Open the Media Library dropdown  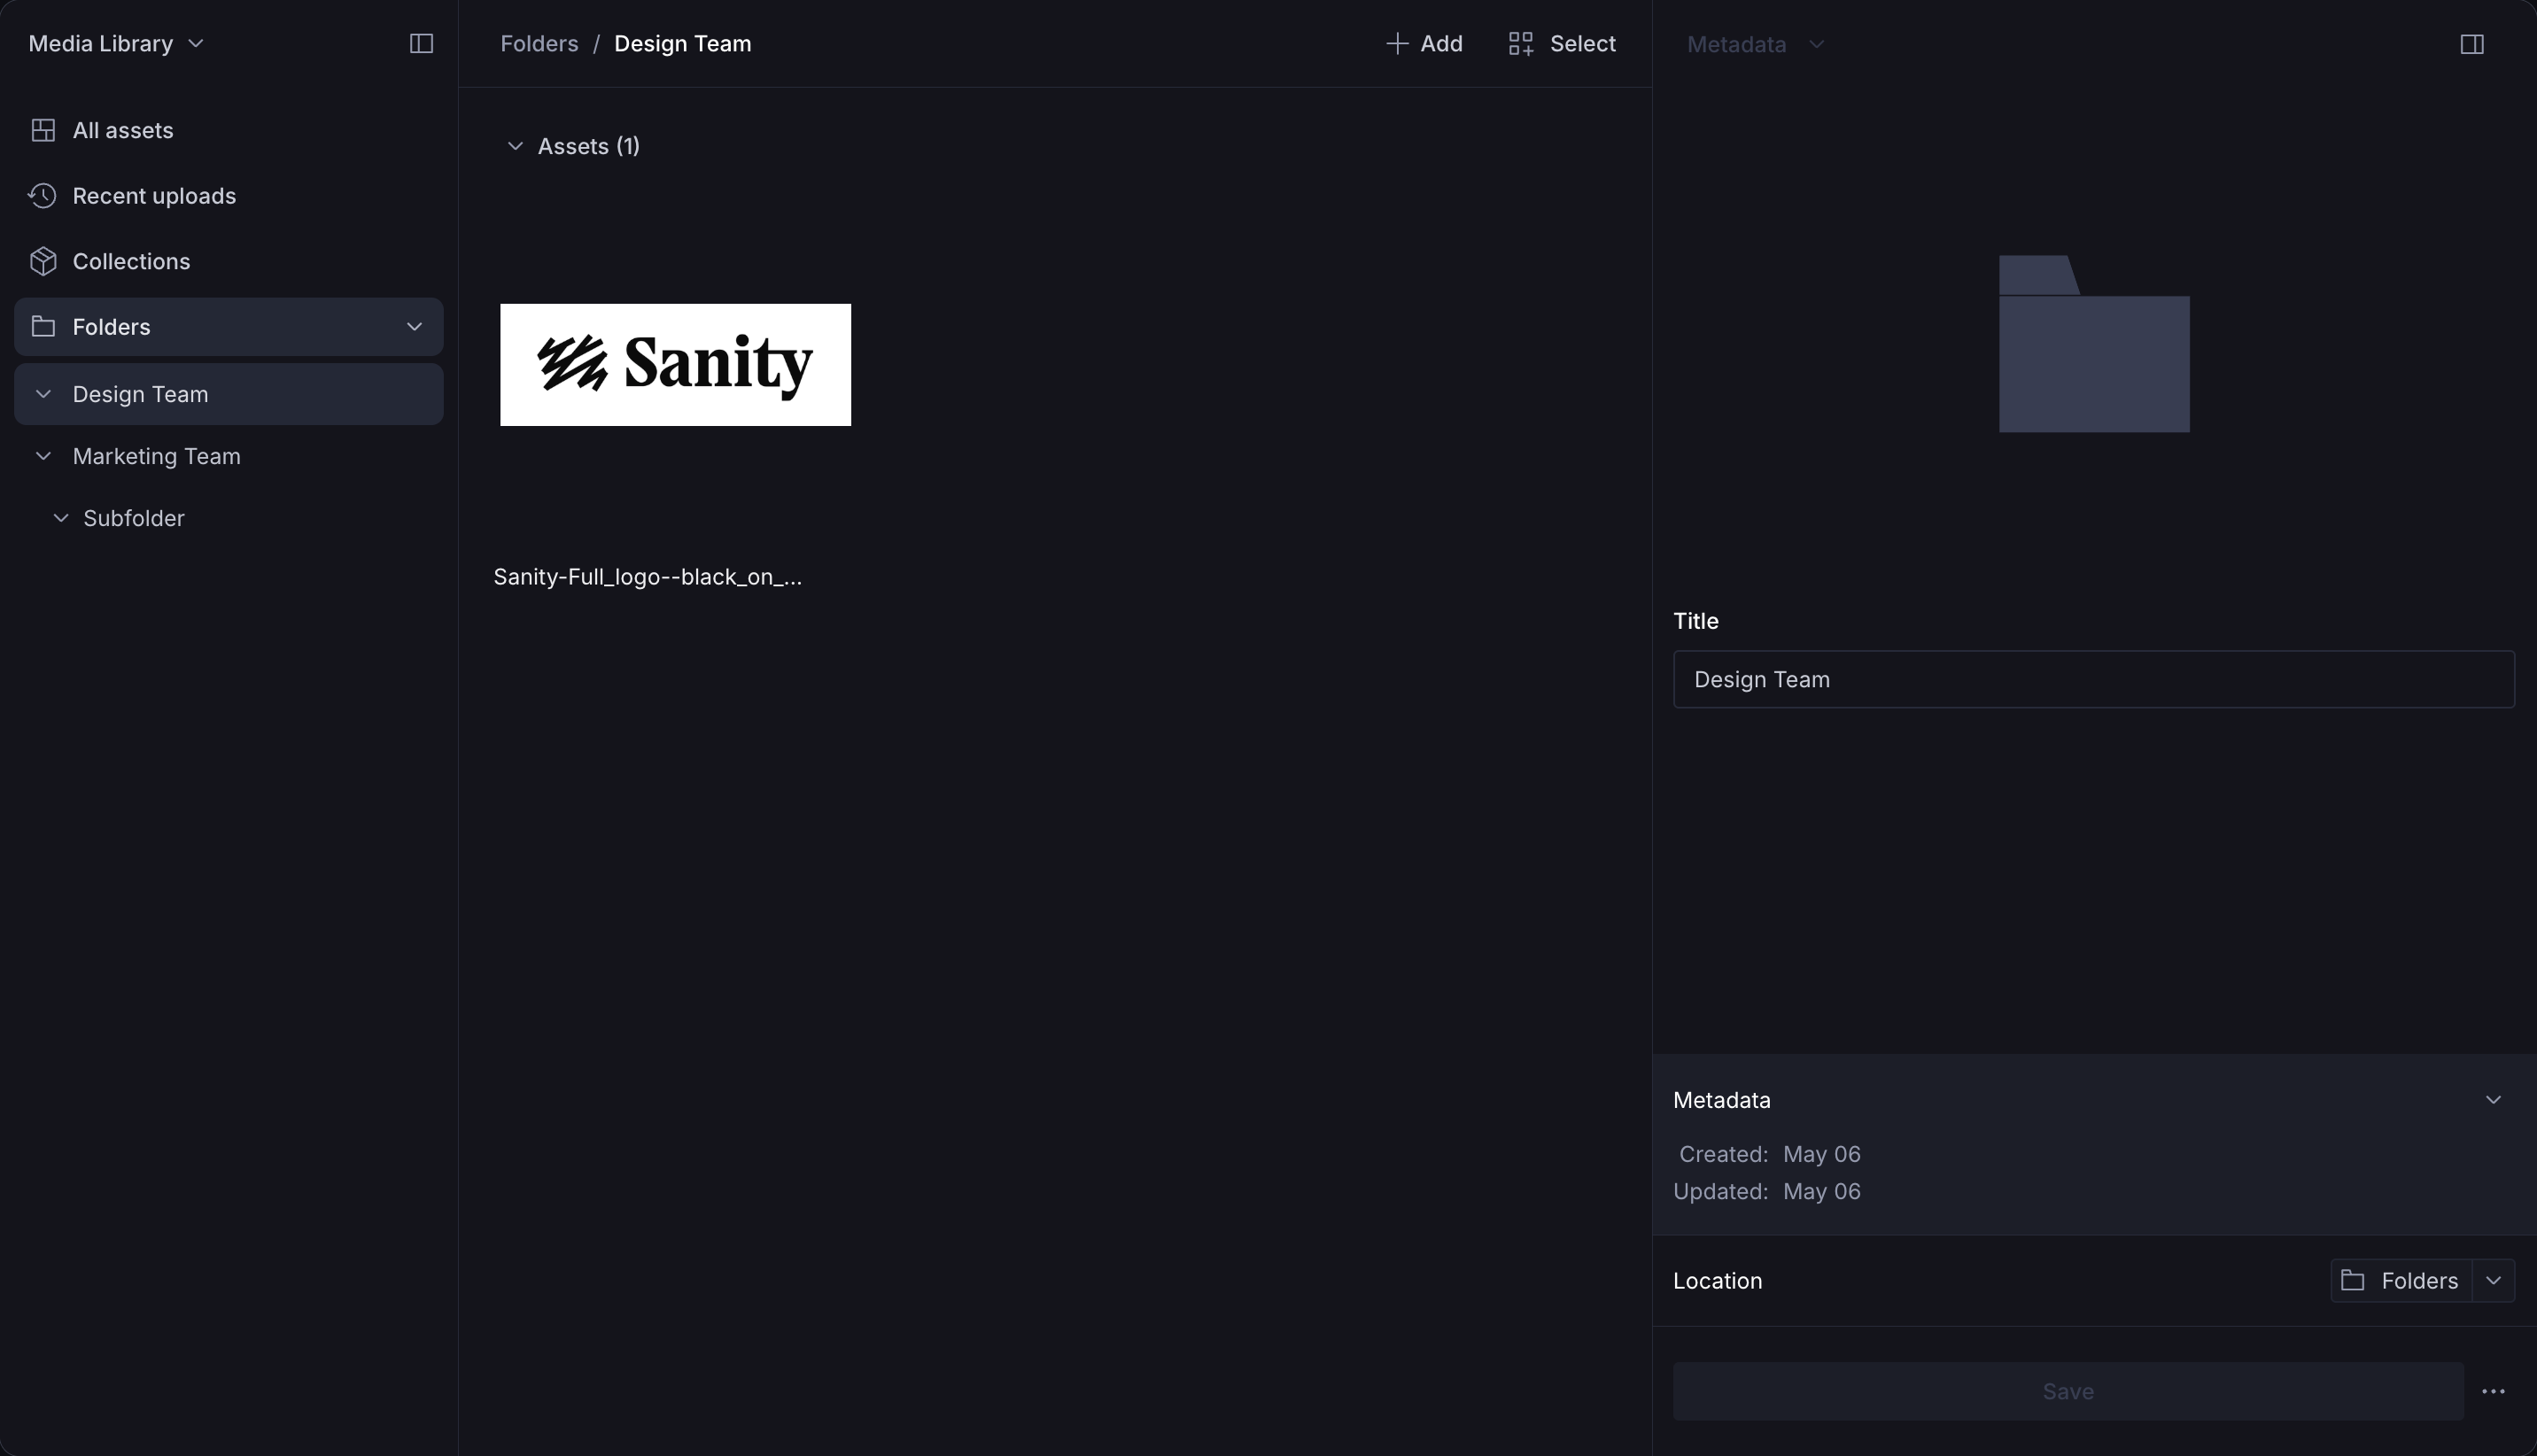tap(116, 44)
